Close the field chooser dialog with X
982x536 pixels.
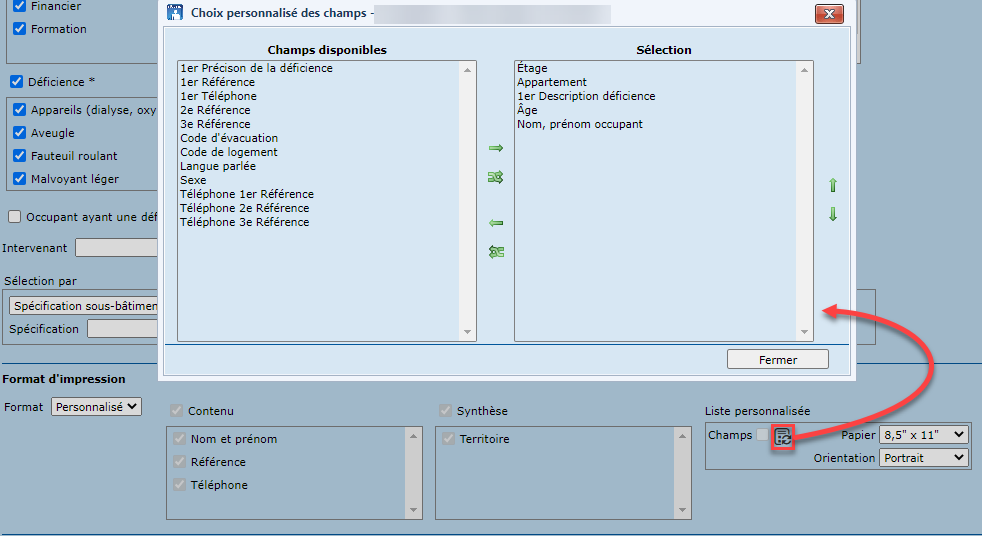tap(829, 14)
